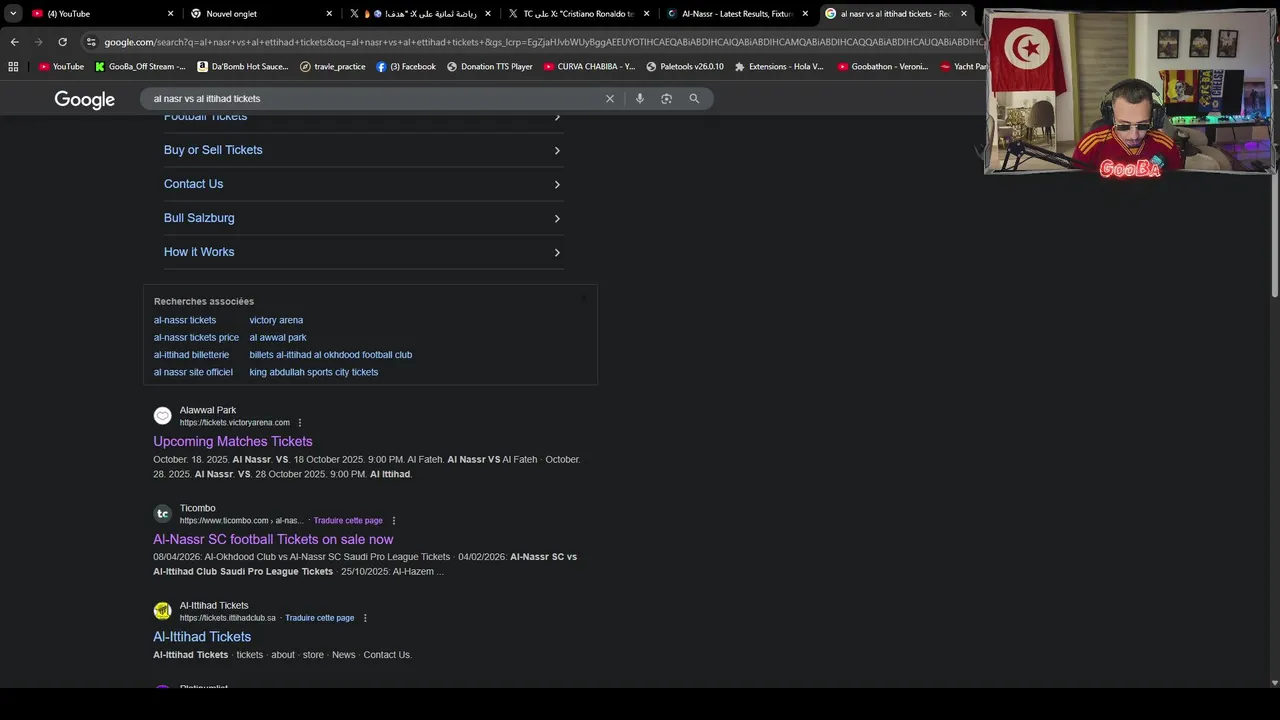Open the Extensions - Hola V... bookmark

779,67
